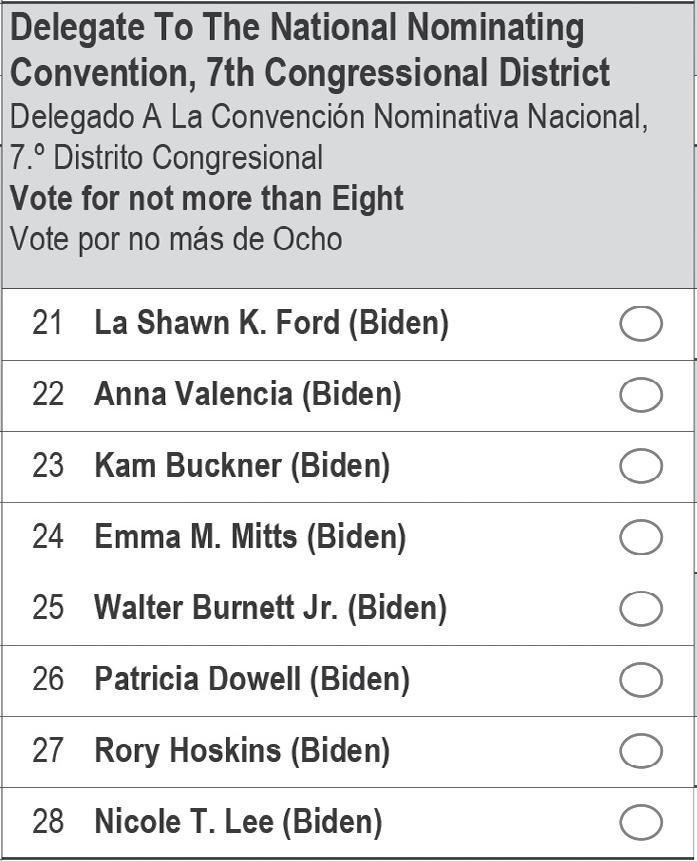Choose the oval for Emma M. Mitts
The height and width of the screenshot is (861, 697).
coord(641,537)
